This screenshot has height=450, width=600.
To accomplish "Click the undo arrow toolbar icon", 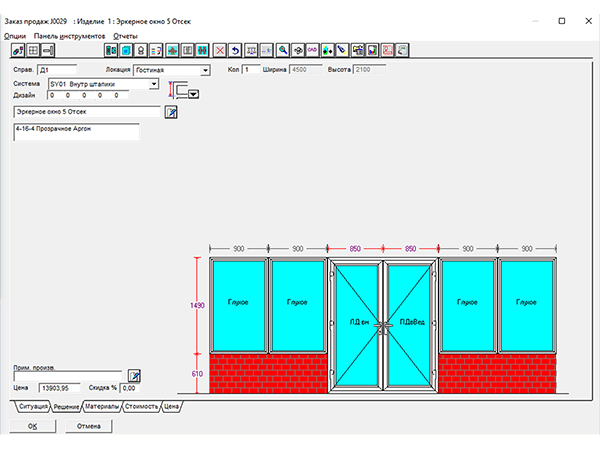I will (x=235, y=49).
